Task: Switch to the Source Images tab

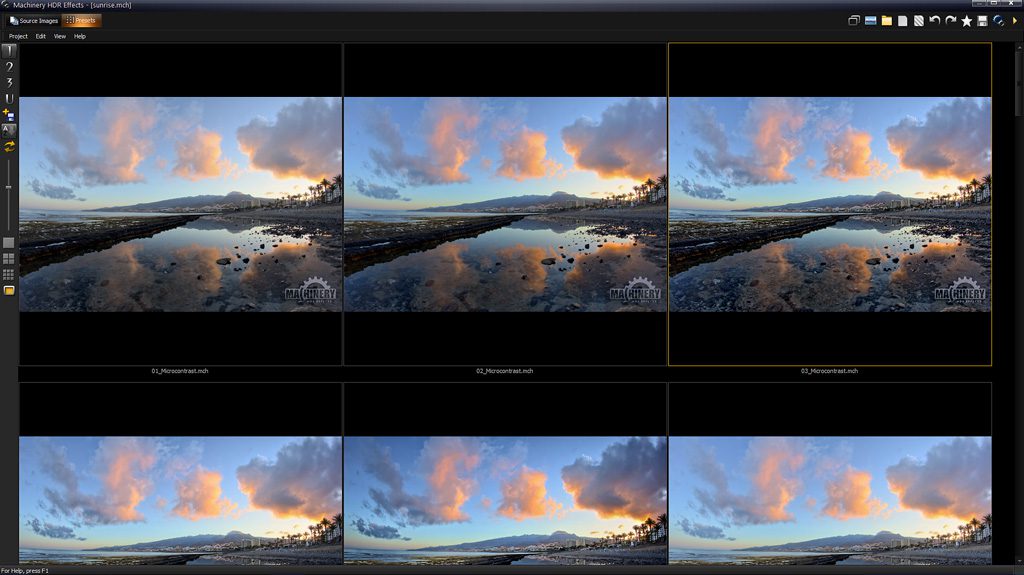Action: coord(34,21)
